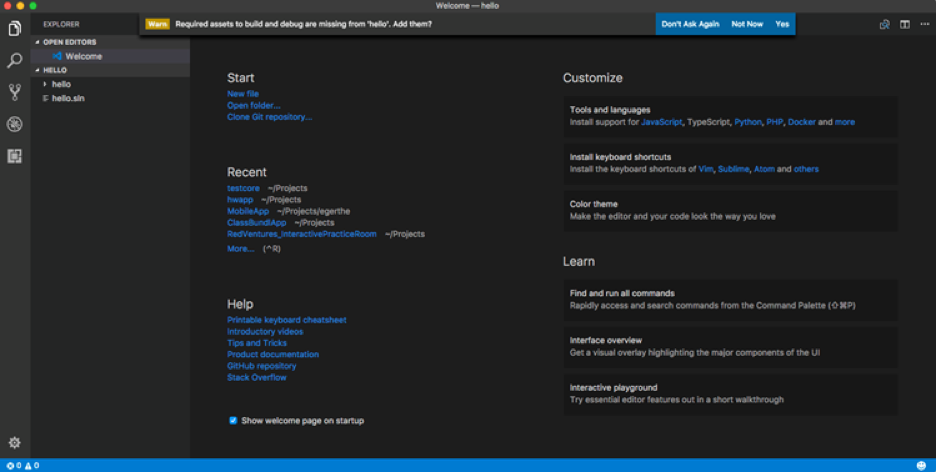Install Sublime keyboard shortcuts link

click(x=733, y=169)
